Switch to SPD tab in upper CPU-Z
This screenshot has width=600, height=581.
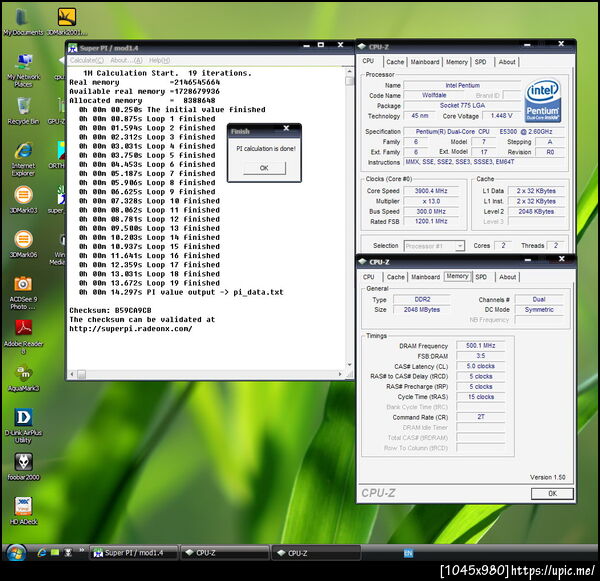click(x=481, y=62)
